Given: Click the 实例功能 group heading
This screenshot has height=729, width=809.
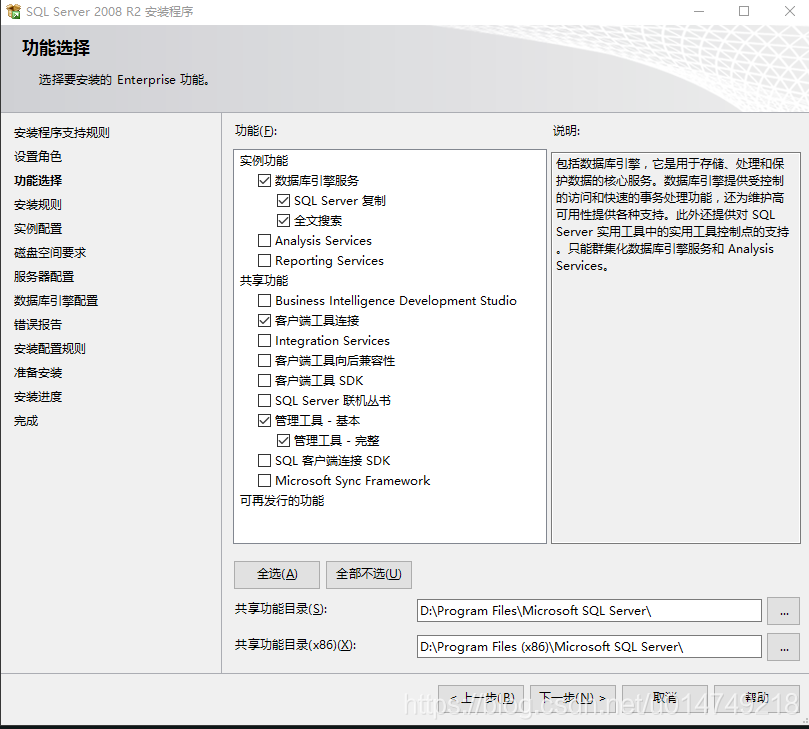Looking at the screenshot, I should pyautogui.click(x=264, y=160).
